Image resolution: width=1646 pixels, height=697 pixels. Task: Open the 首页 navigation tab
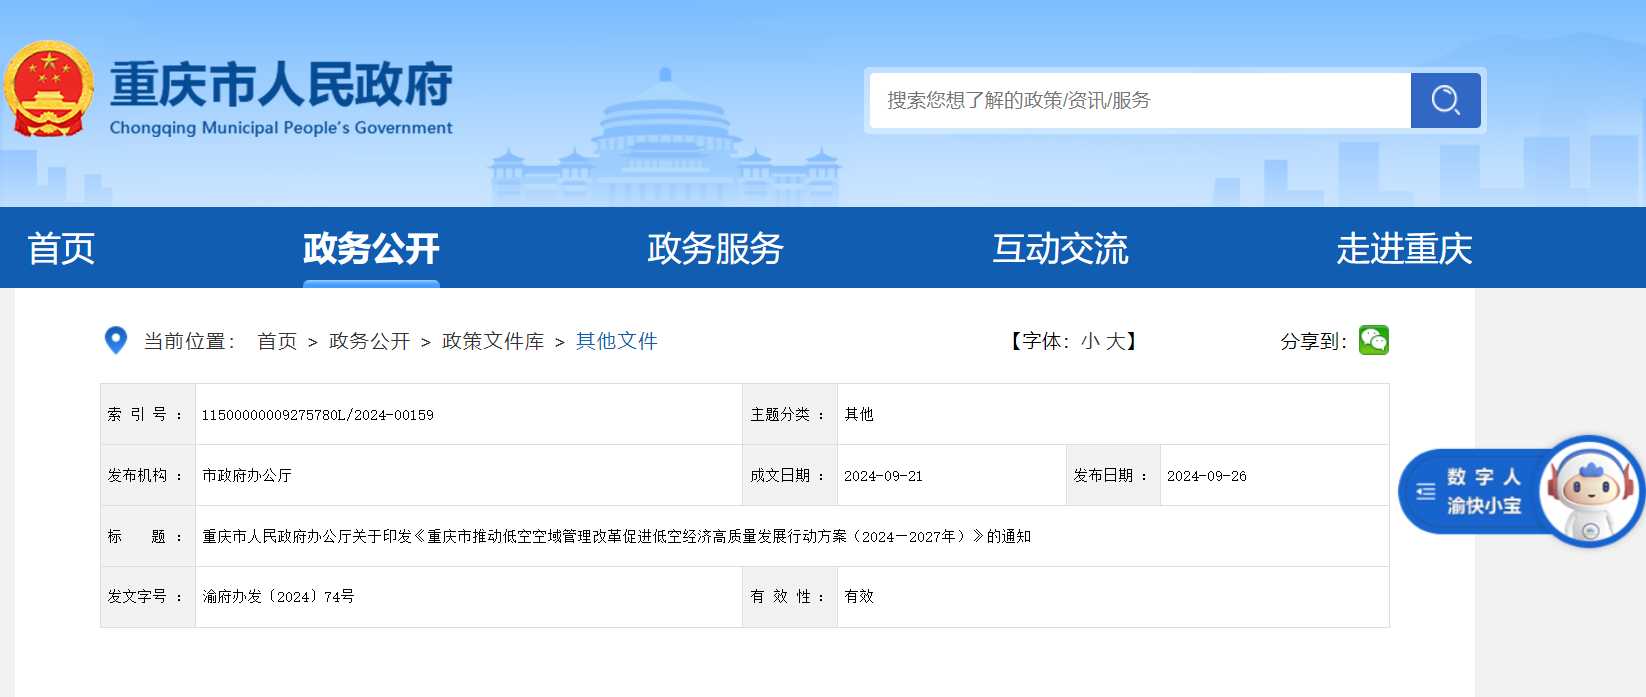pyautogui.click(x=61, y=248)
